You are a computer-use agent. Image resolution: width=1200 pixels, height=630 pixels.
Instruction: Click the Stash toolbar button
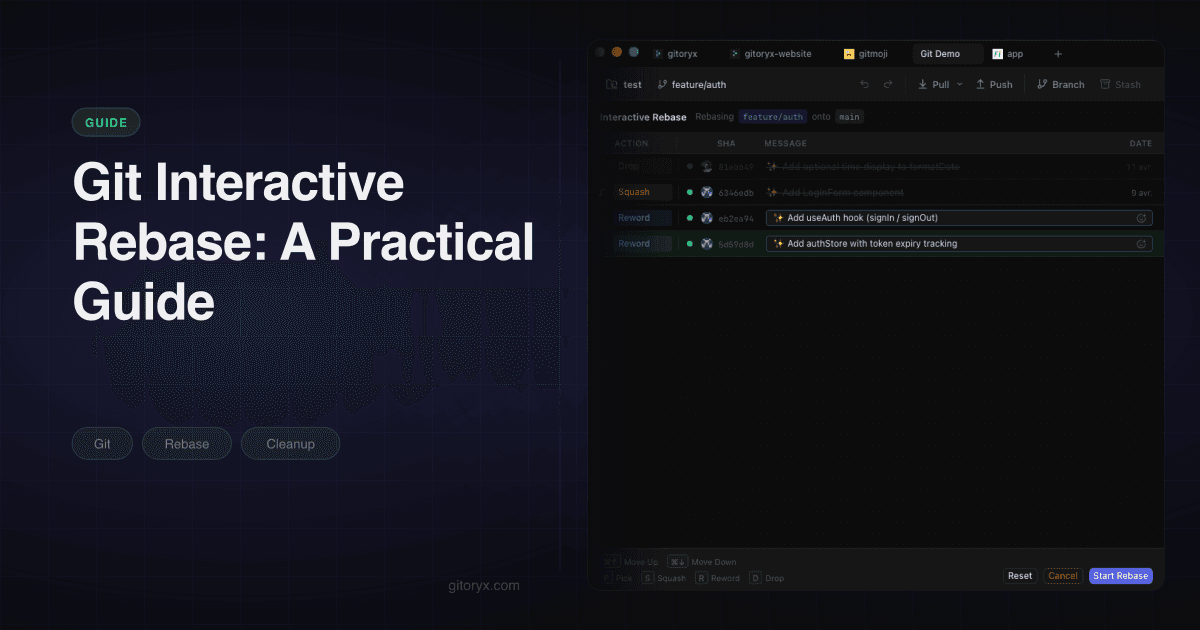(1121, 85)
